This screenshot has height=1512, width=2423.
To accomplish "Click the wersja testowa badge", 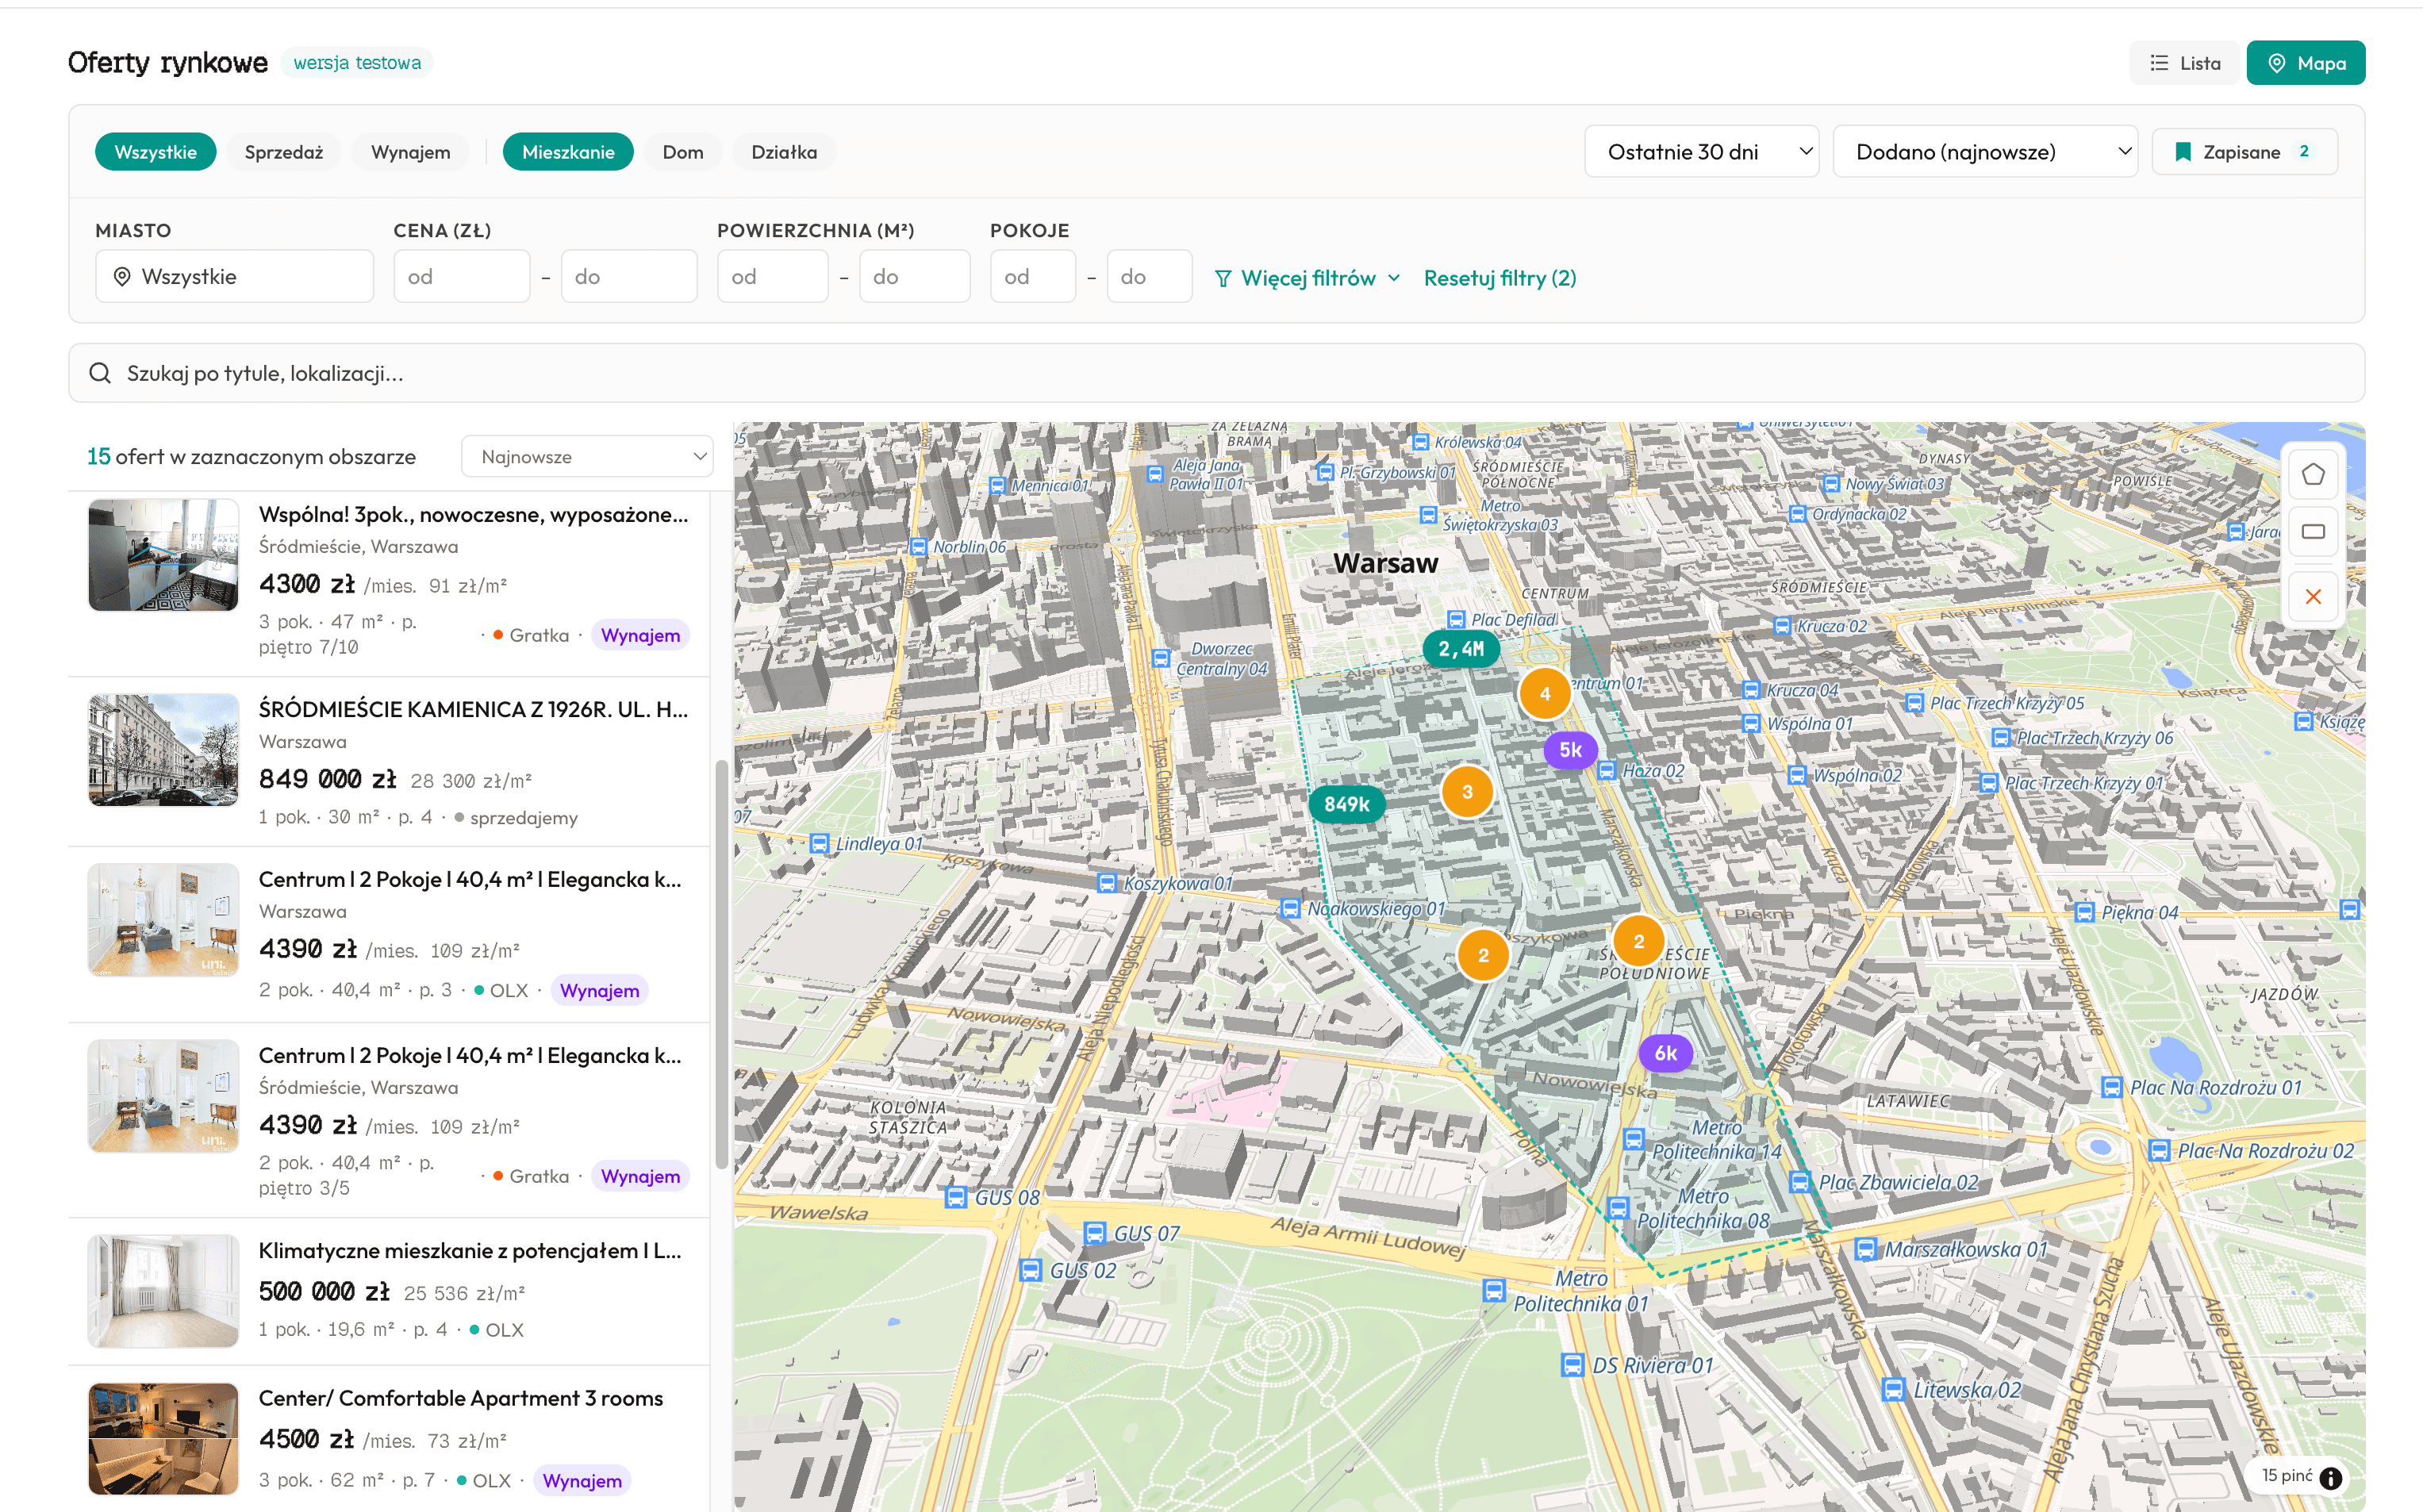I will click(357, 63).
